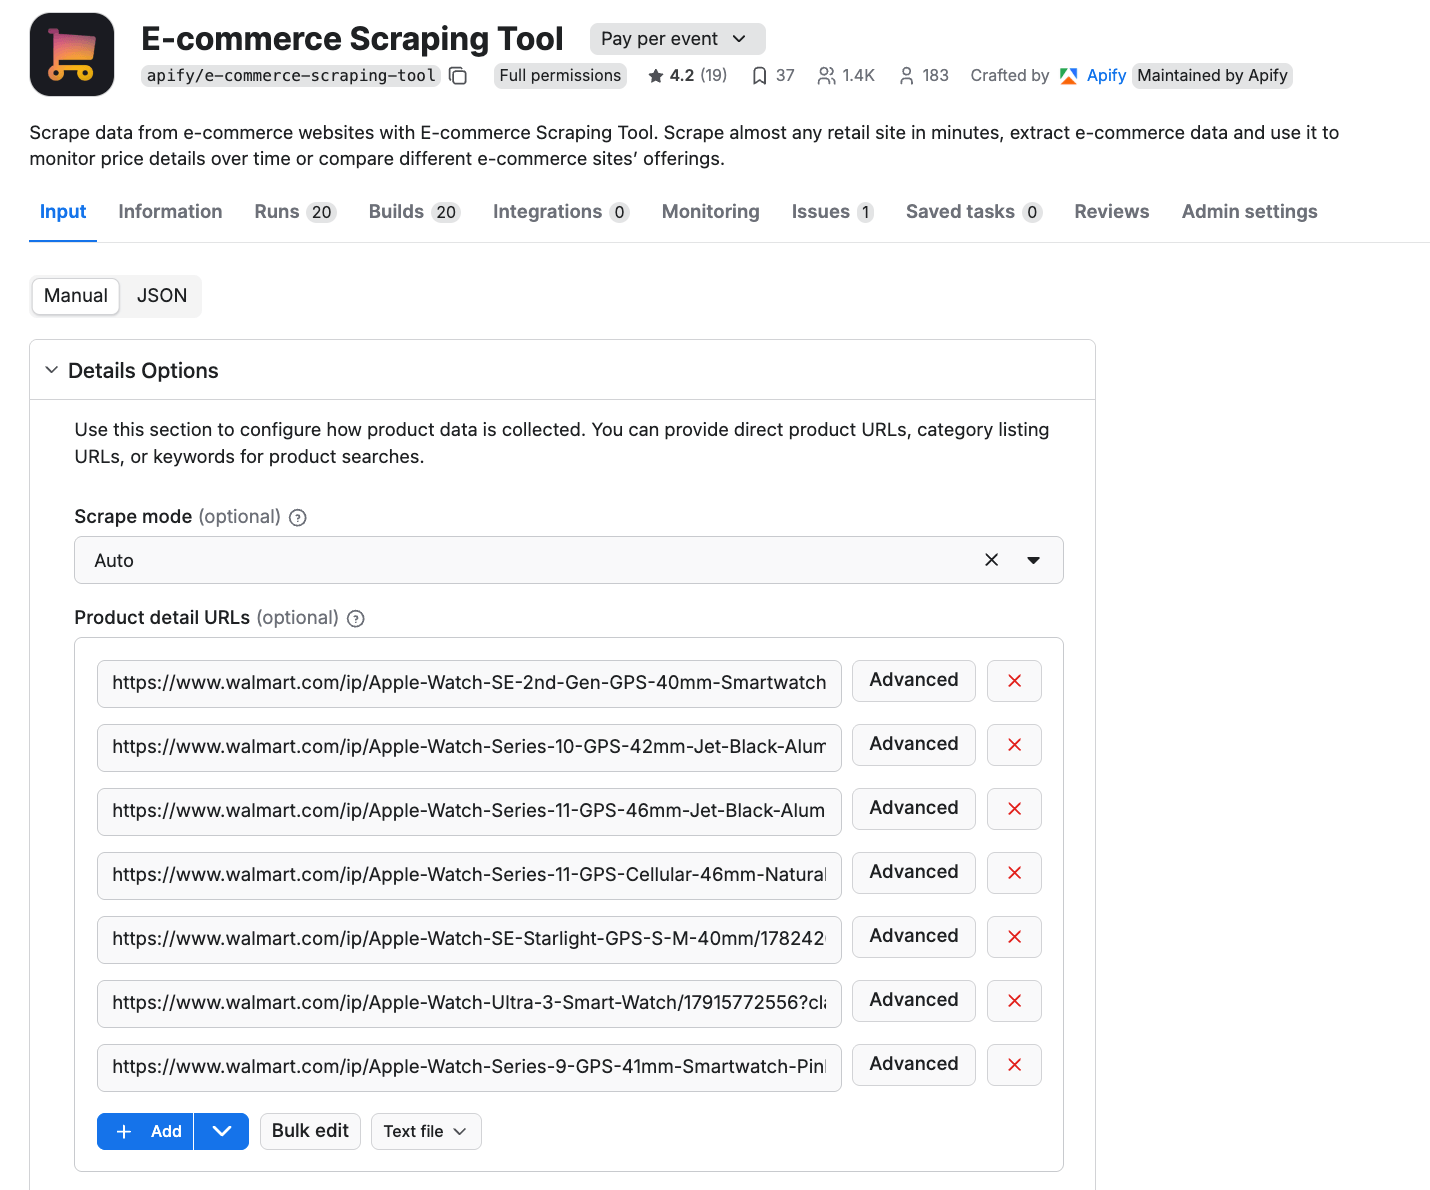
Task: Click the shopping cart actor logo
Action: click(71, 53)
